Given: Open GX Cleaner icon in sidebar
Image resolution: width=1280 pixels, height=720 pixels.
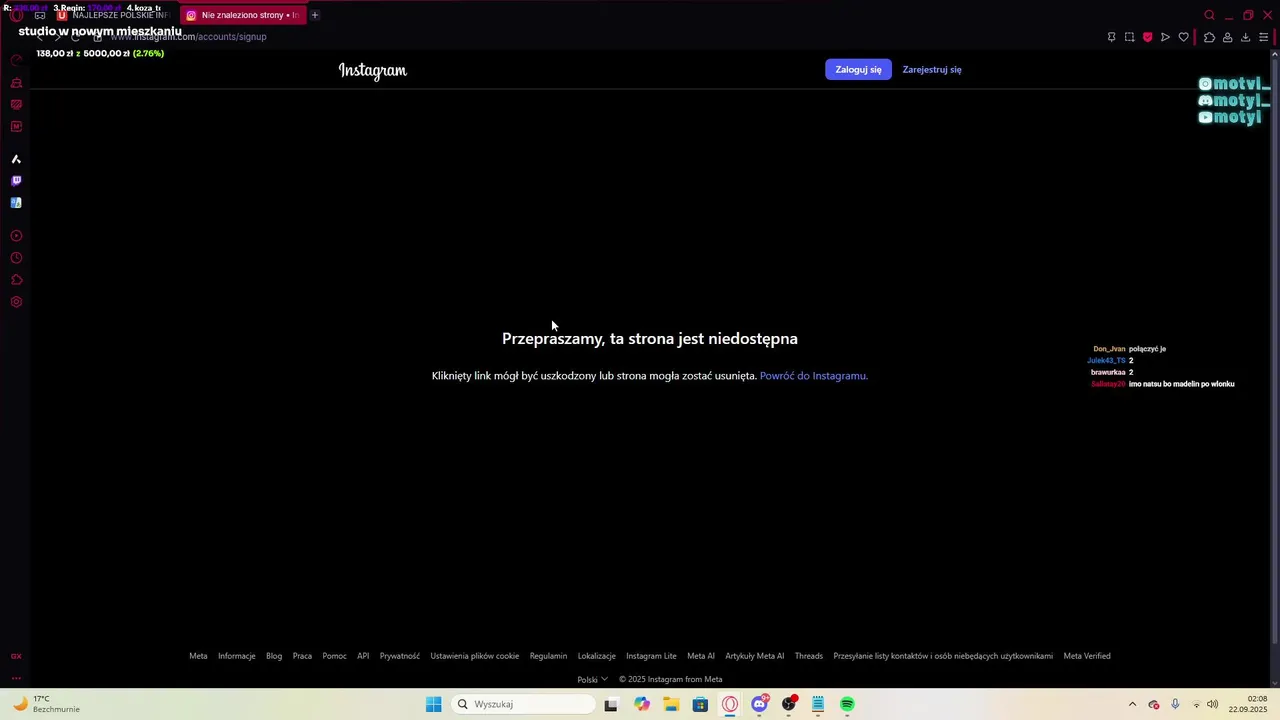Looking at the screenshot, I should pyautogui.click(x=16, y=83).
